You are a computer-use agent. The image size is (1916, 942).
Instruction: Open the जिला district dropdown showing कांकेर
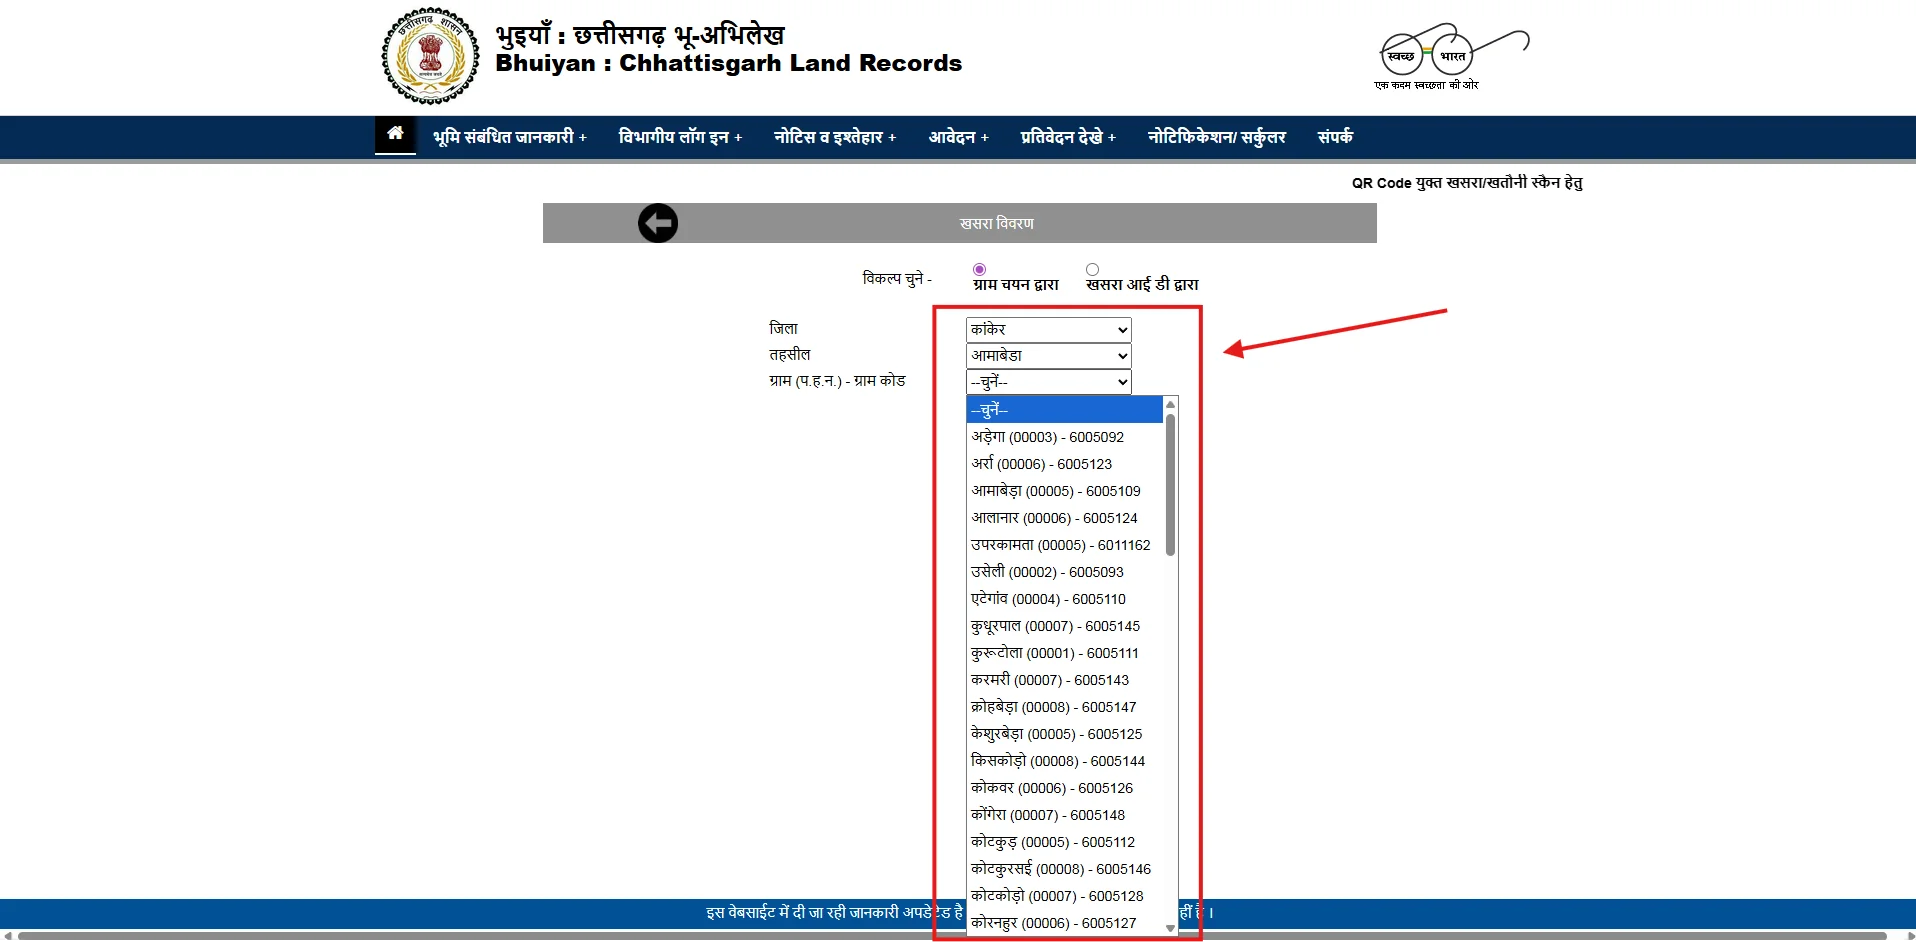coord(1046,329)
